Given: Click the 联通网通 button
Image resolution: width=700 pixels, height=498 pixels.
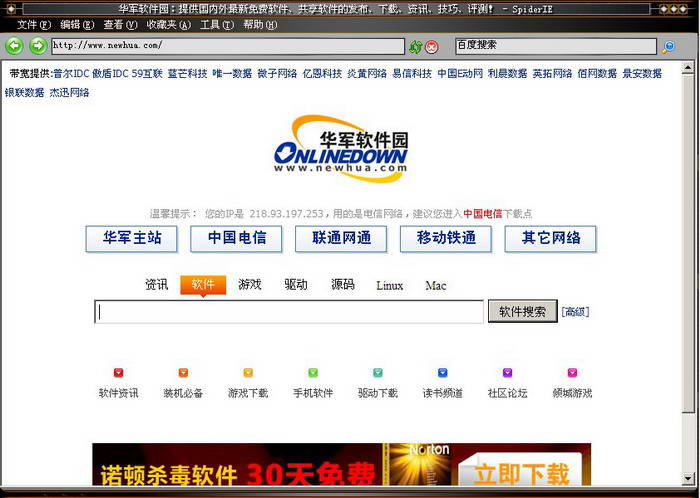Looking at the screenshot, I should point(342,239).
